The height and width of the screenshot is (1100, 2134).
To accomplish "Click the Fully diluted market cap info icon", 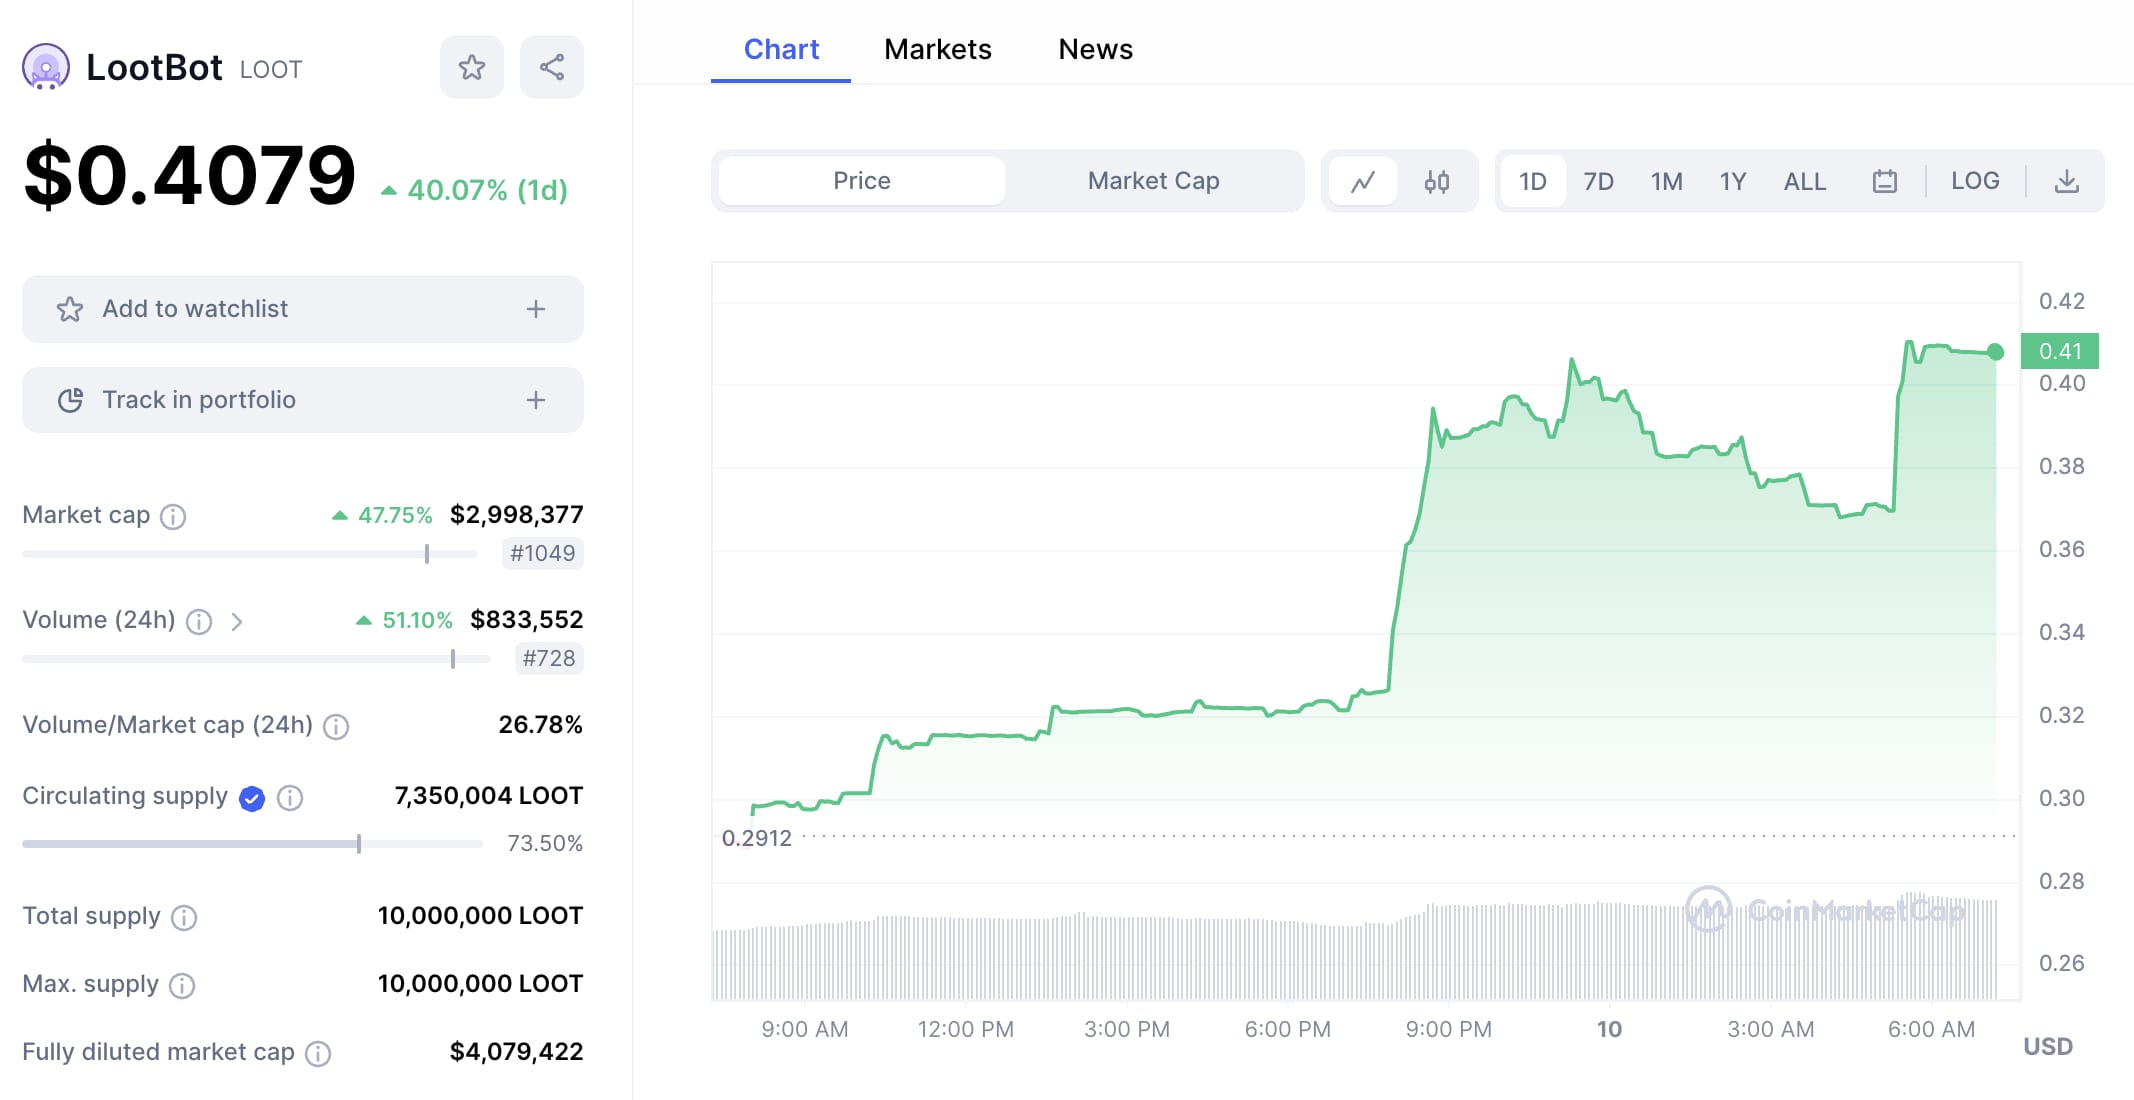I will (318, 1053).
